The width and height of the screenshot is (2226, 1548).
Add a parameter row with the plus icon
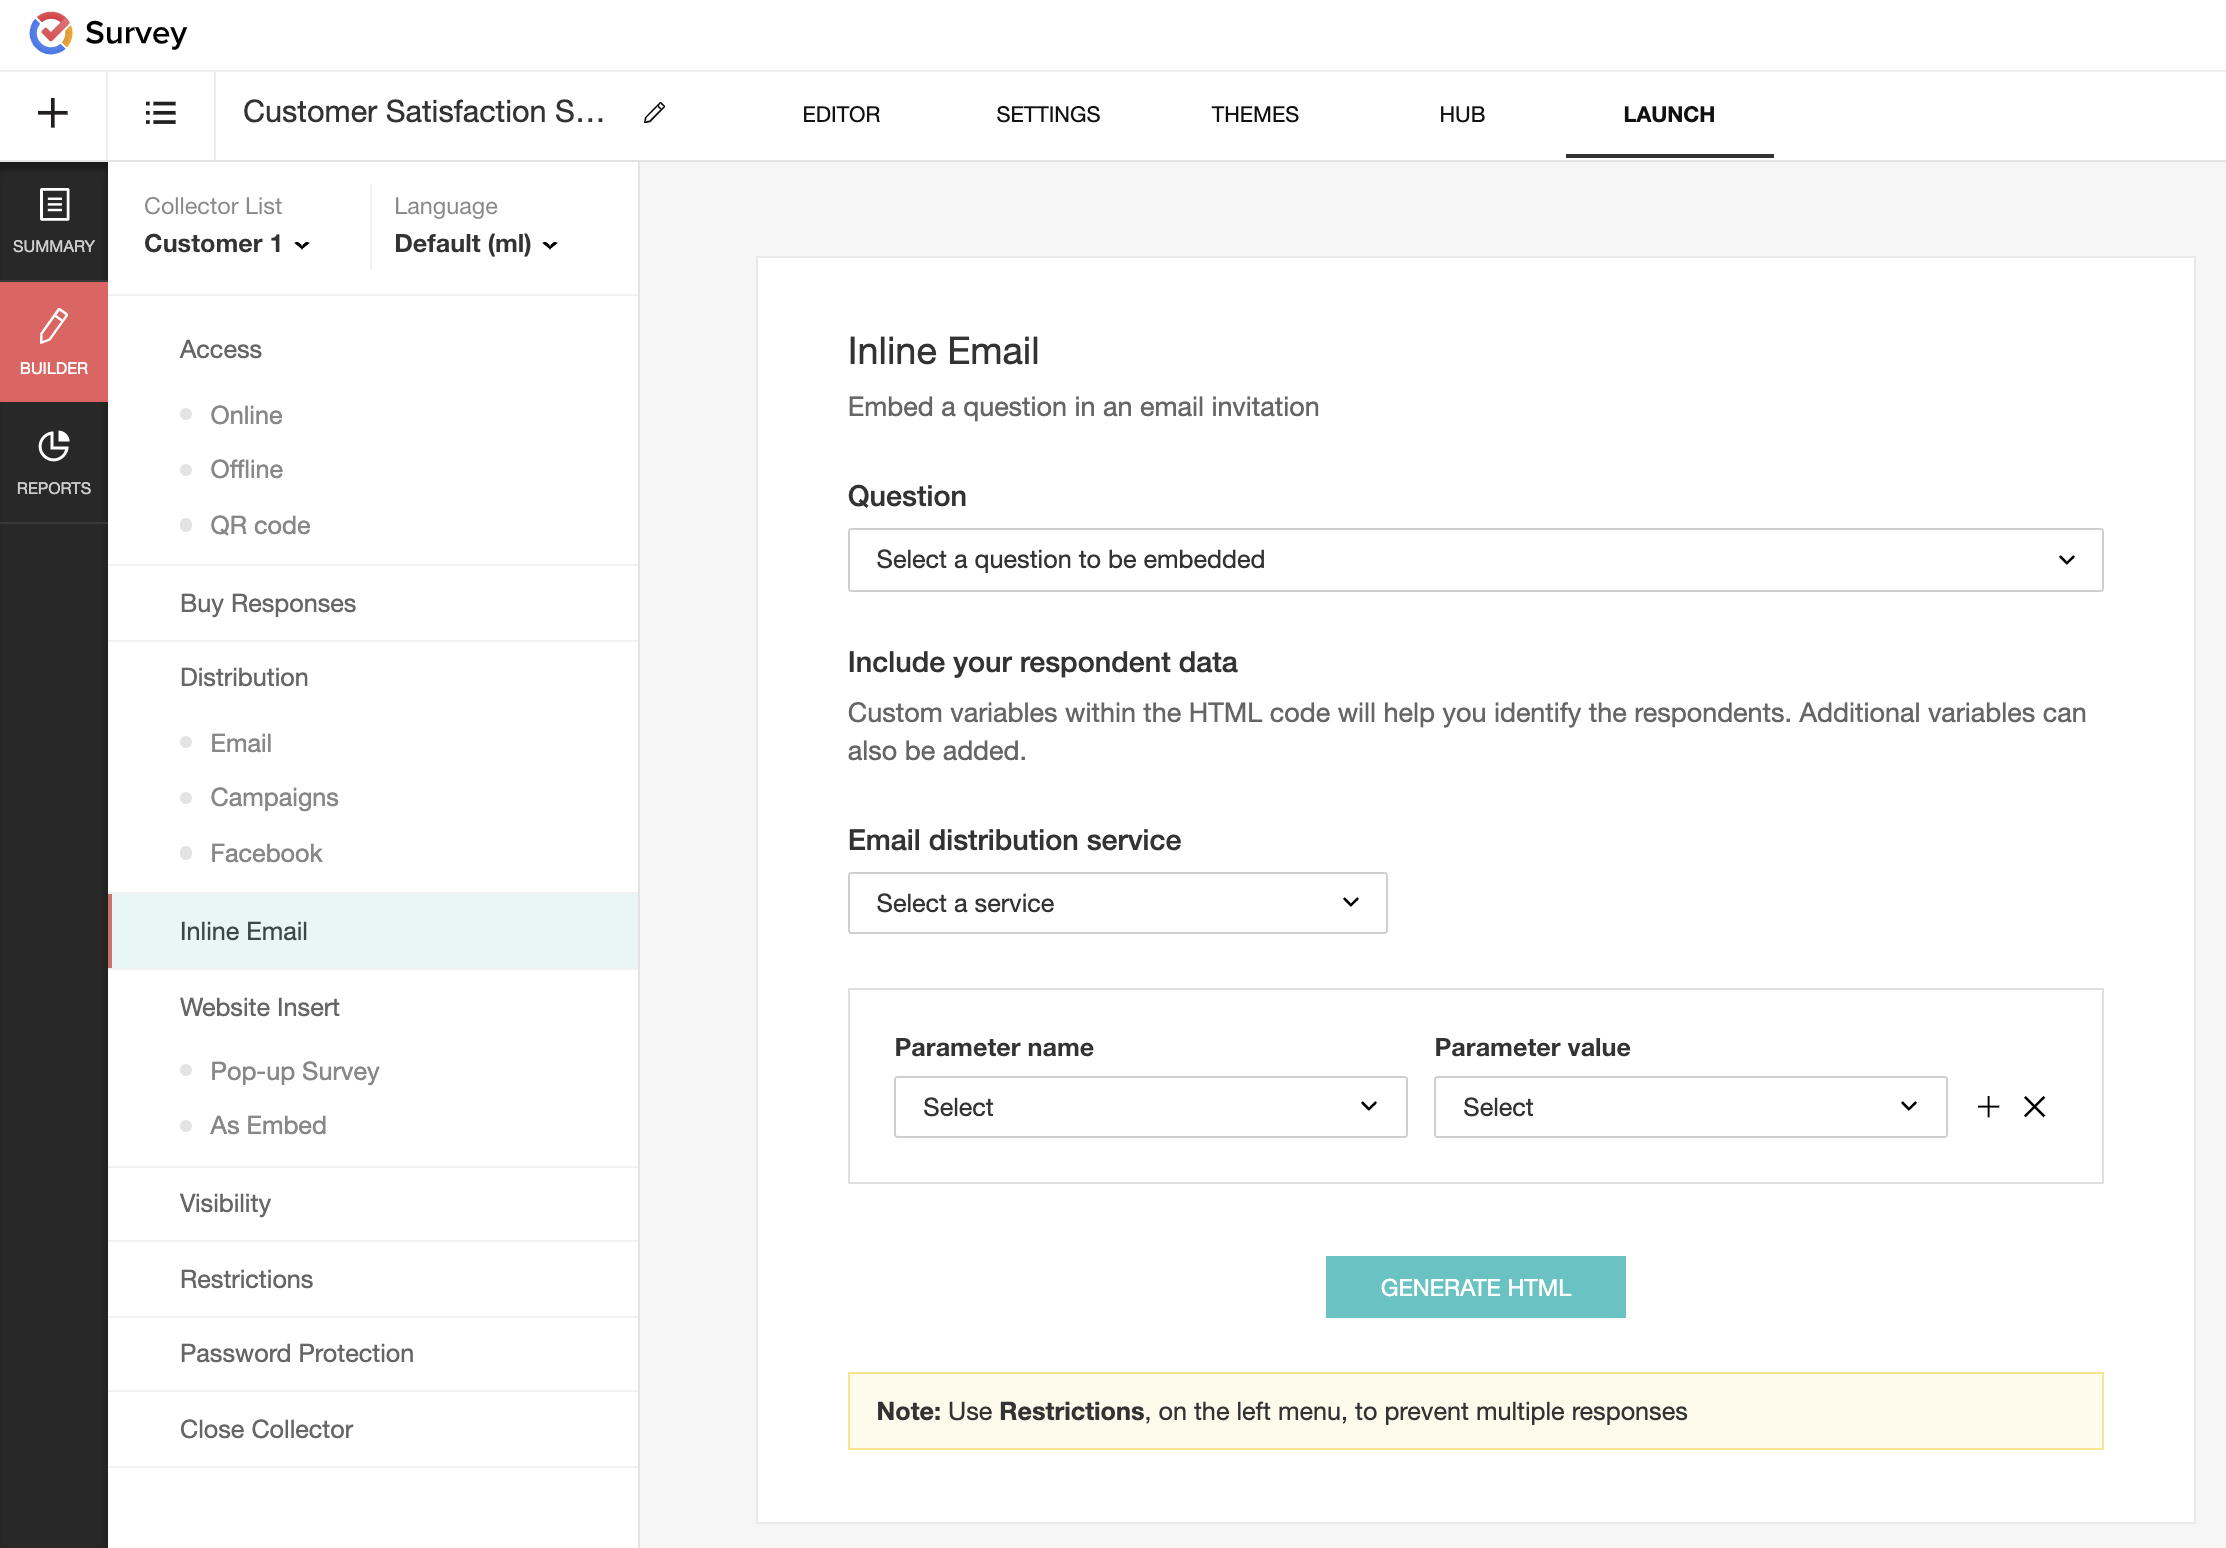(x=1988, y=1107)
